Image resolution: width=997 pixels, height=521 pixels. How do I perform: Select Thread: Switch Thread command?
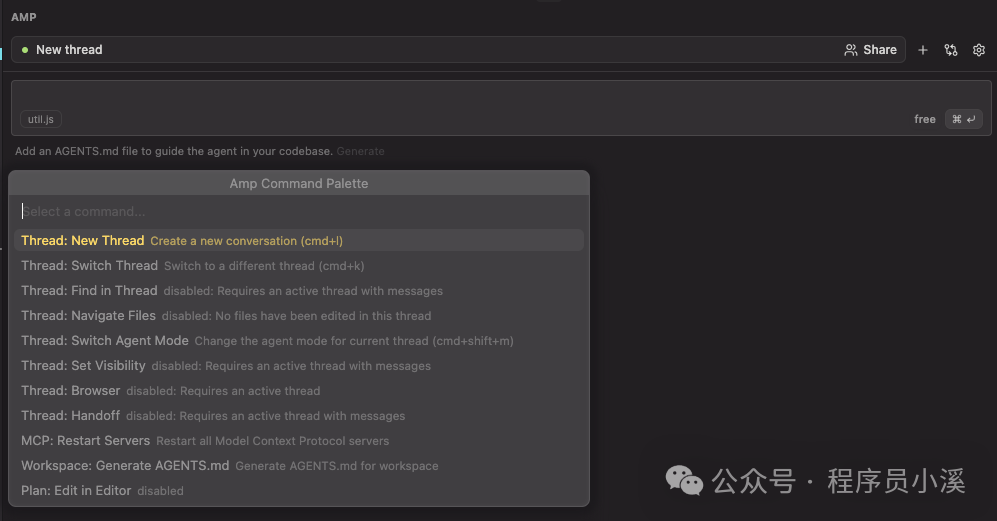coord(299,265)
